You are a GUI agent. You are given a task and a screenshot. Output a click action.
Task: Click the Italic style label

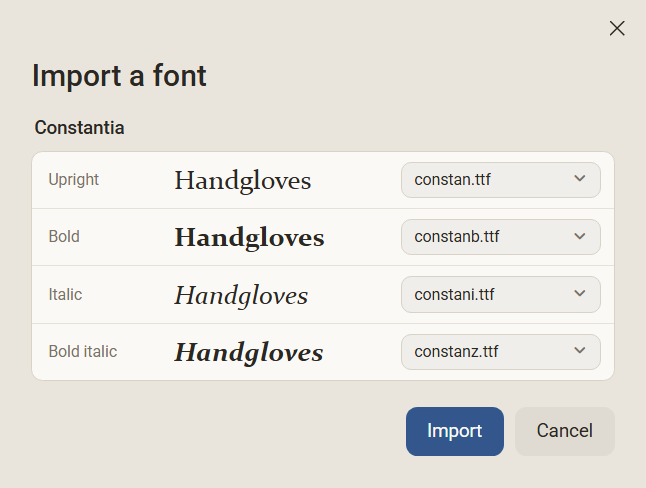[66, 294]
